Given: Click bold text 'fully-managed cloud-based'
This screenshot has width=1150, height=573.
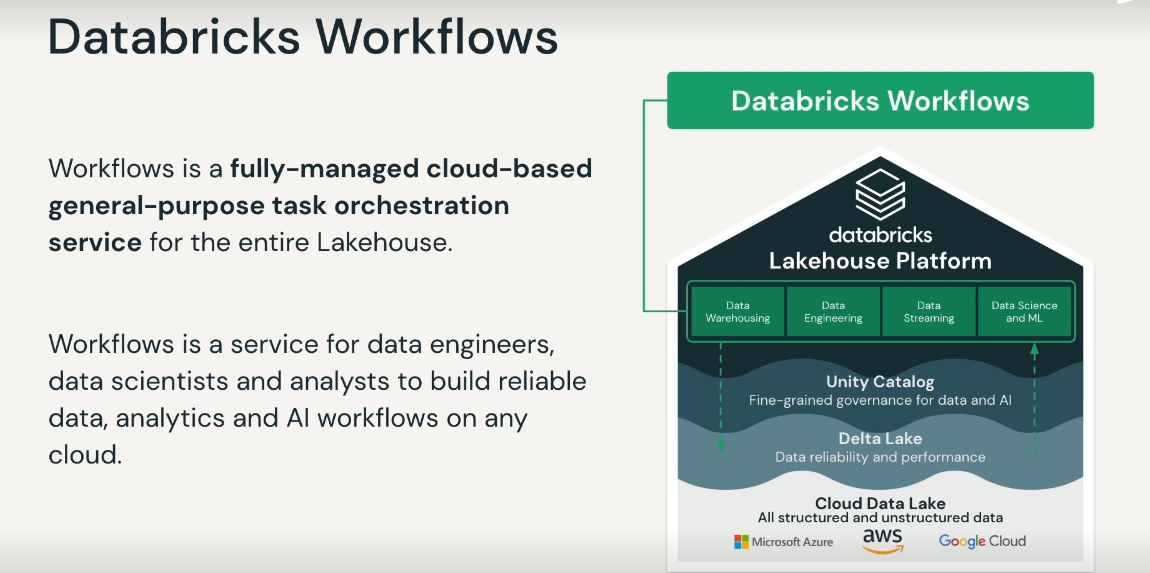Looking at the screenshot, I should (411, 169).
